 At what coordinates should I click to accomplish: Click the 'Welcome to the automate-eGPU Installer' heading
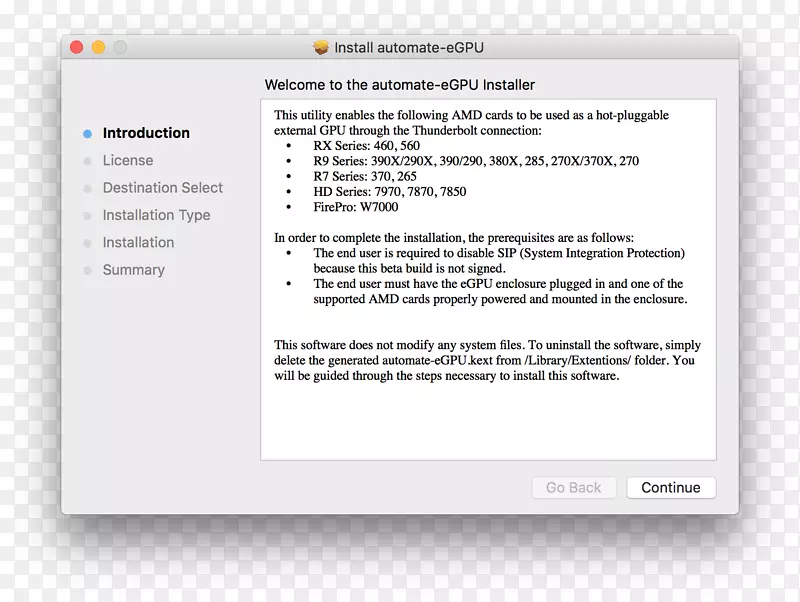[x=399, y=85]
